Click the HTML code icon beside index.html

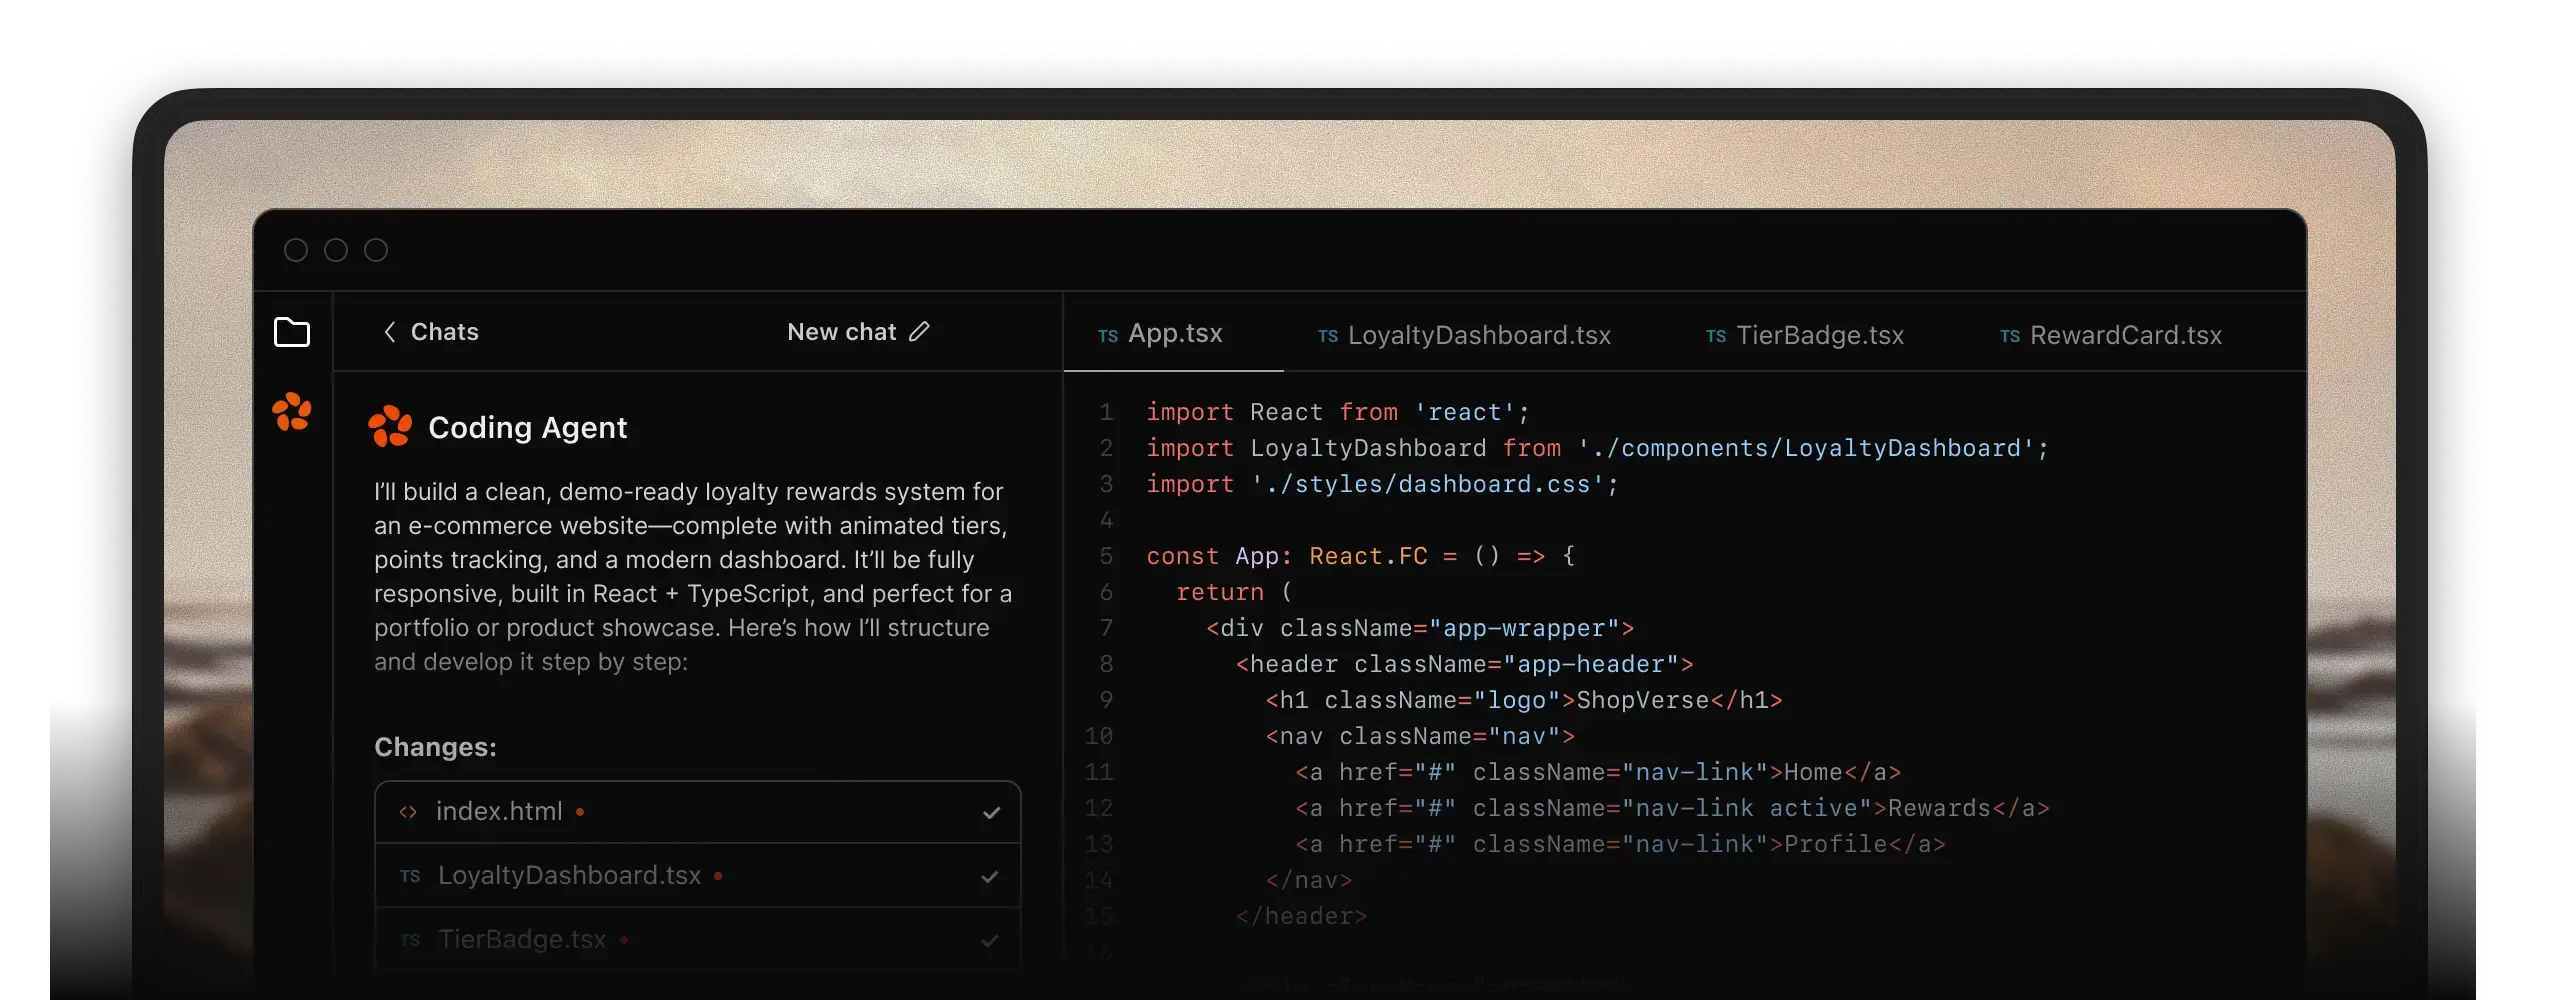[x=408, y=812]
